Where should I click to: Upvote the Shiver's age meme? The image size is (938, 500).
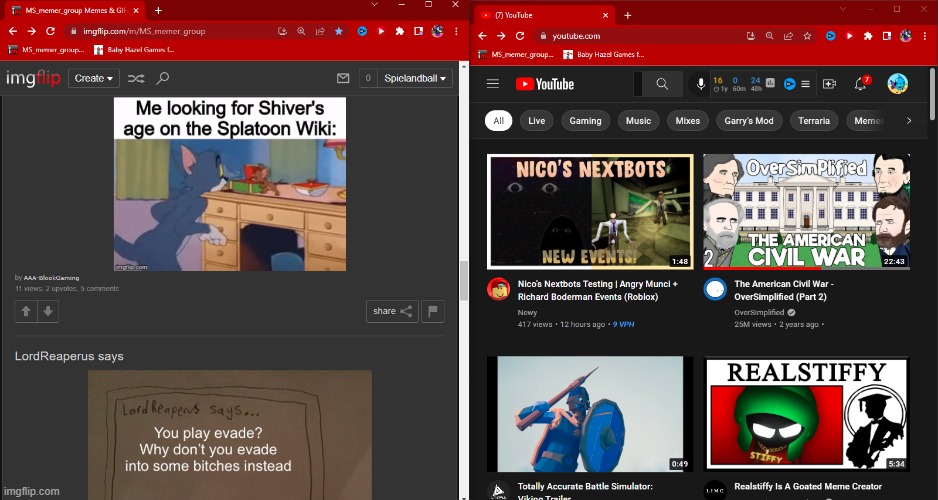tap(26, 311)
